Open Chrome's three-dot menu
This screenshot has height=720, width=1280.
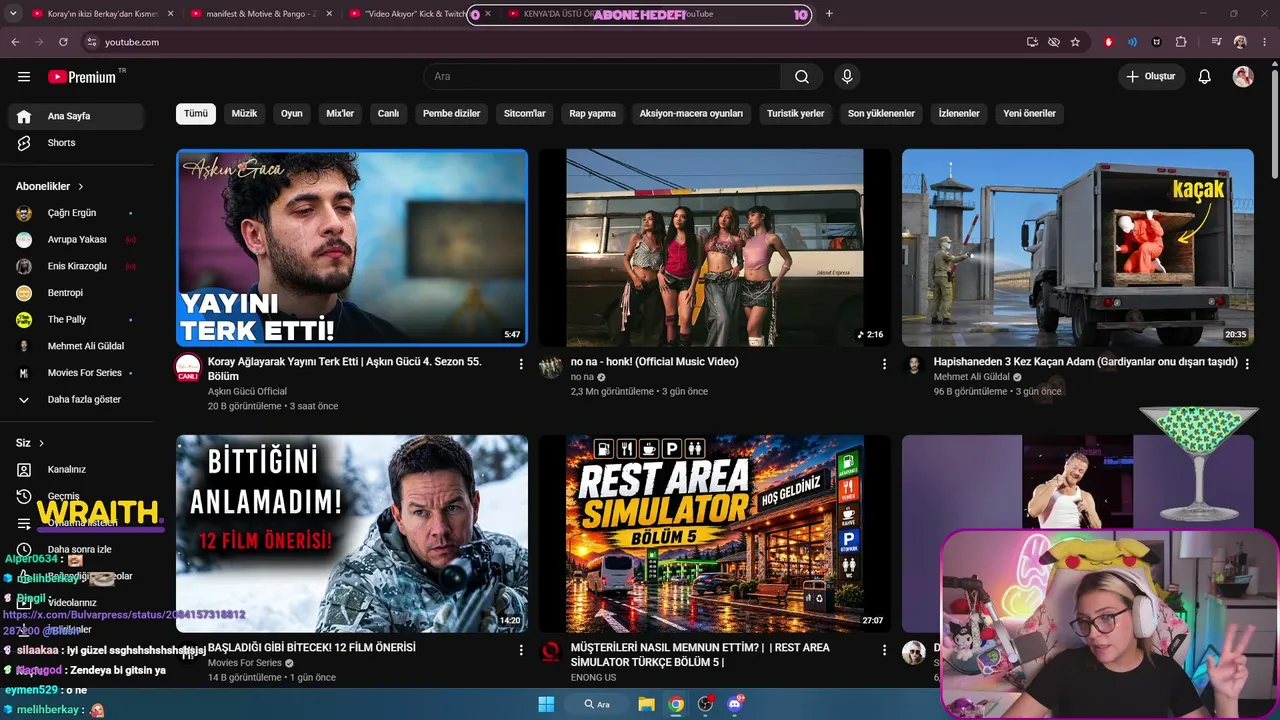coord(1264,42)
